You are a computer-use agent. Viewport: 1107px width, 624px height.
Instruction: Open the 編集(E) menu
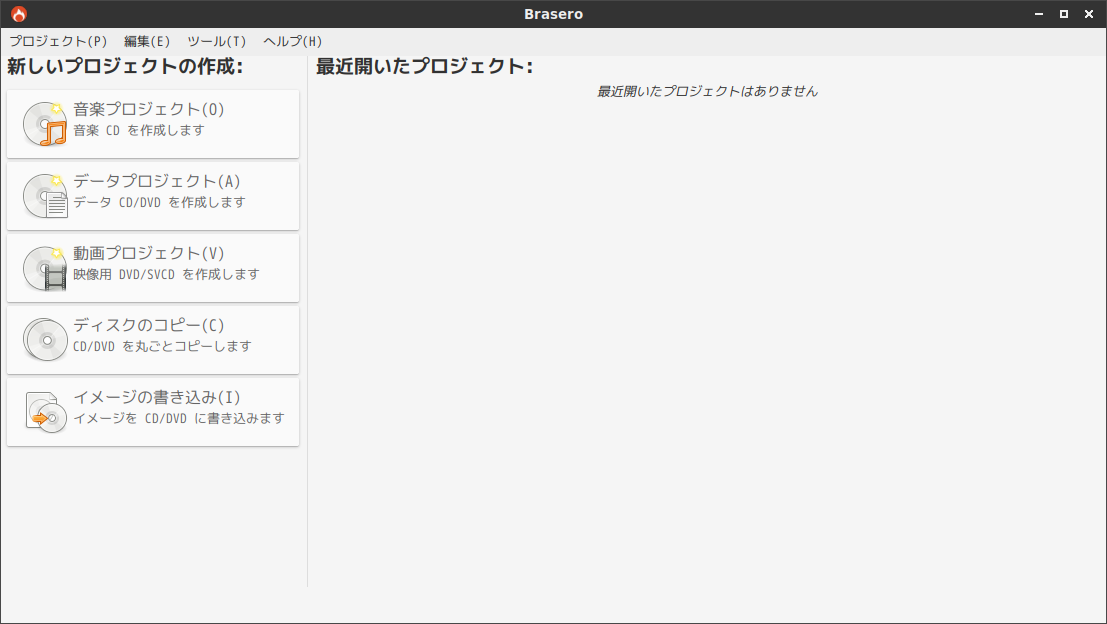point(147,41)
